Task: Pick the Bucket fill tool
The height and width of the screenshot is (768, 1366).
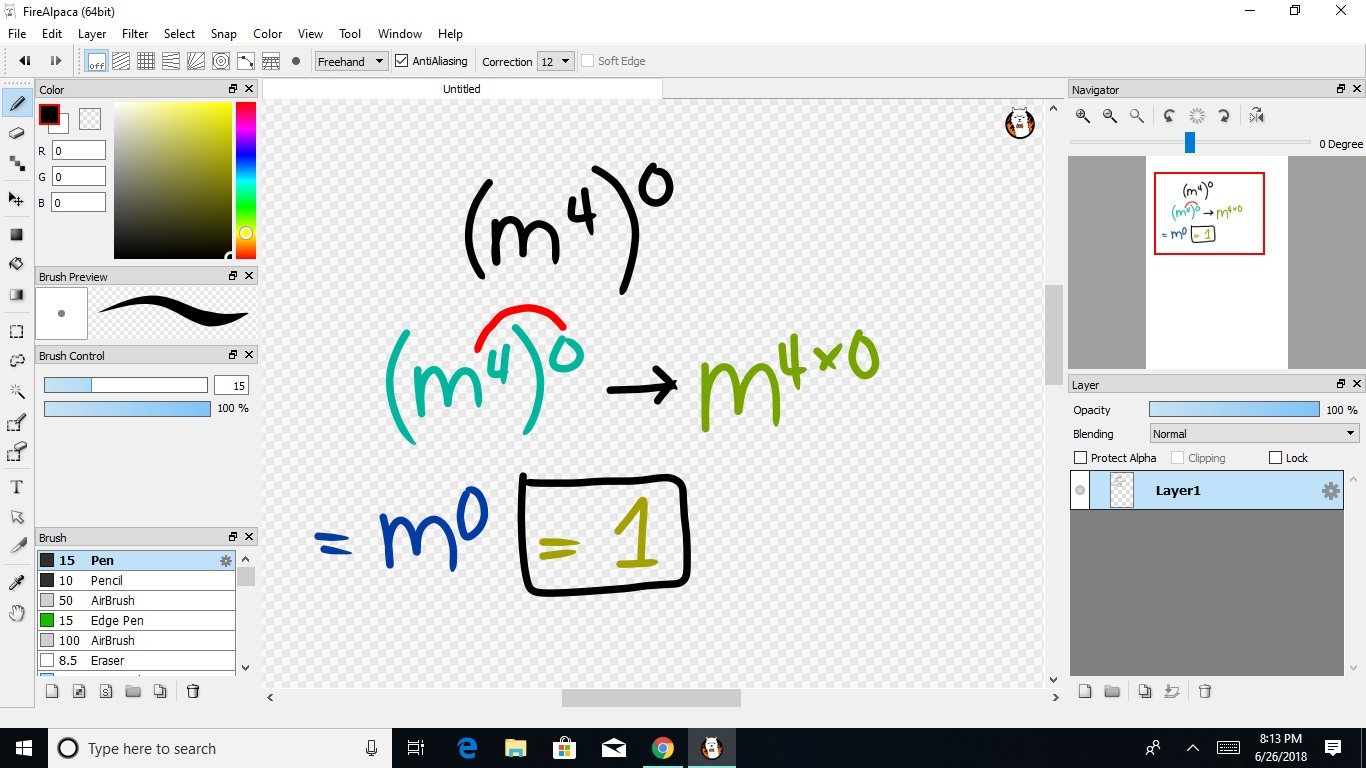Action: [17, 264]
